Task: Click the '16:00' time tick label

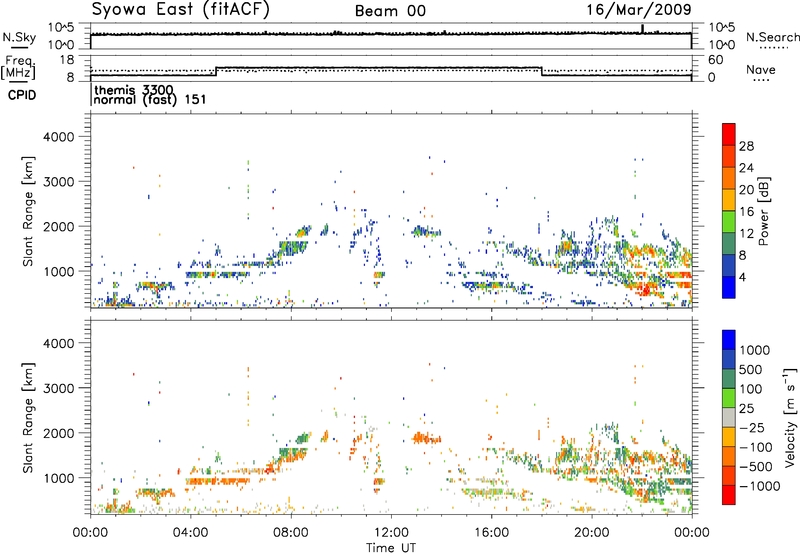Action: click(491, 533)
